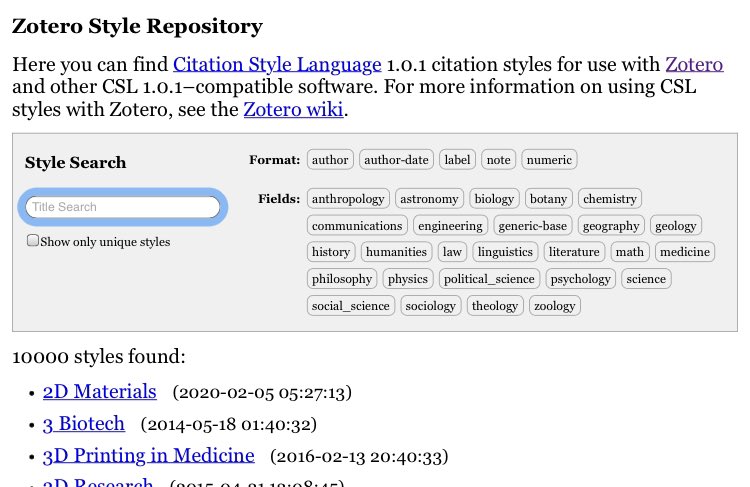Filter by author-date format

397,160
